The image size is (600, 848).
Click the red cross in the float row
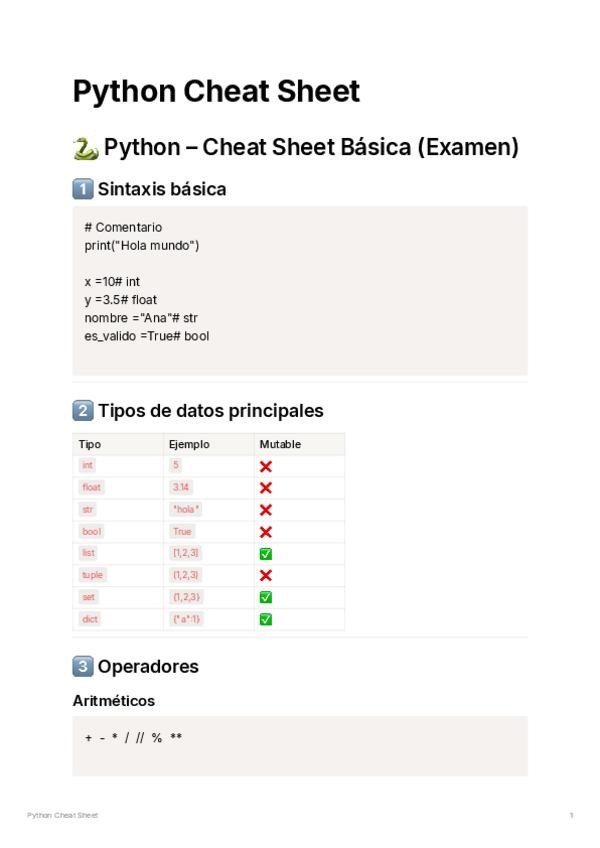(x=266, y=488)
